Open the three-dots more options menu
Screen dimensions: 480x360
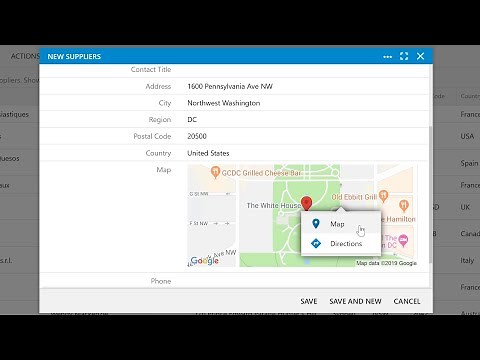click(387, 57)
